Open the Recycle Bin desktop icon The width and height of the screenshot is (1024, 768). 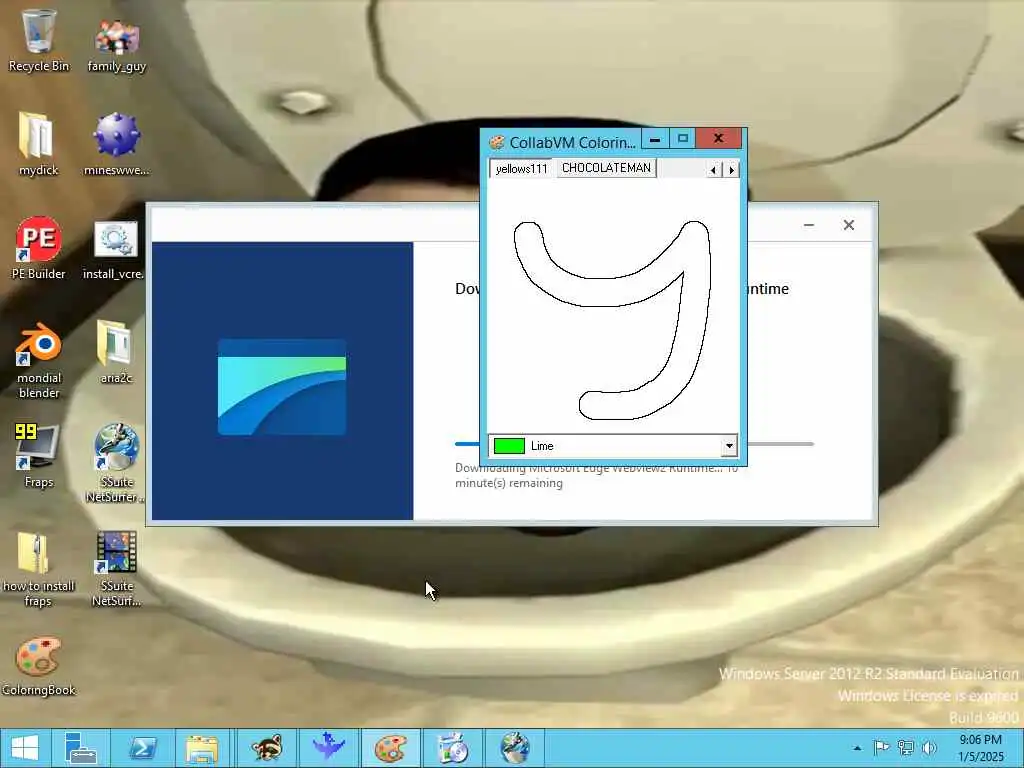tap(39, 40)
